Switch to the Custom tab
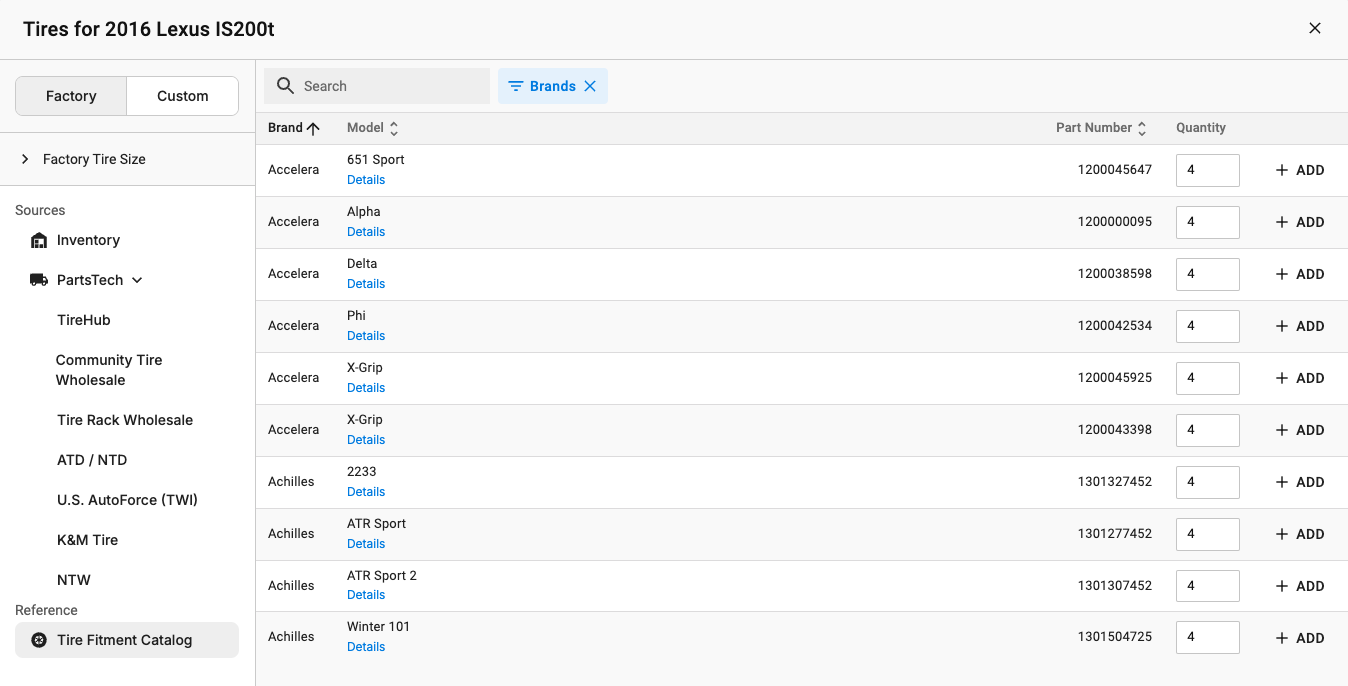Image resolution: width=1348 pixels, height=686 pixels. pos(183,96)
